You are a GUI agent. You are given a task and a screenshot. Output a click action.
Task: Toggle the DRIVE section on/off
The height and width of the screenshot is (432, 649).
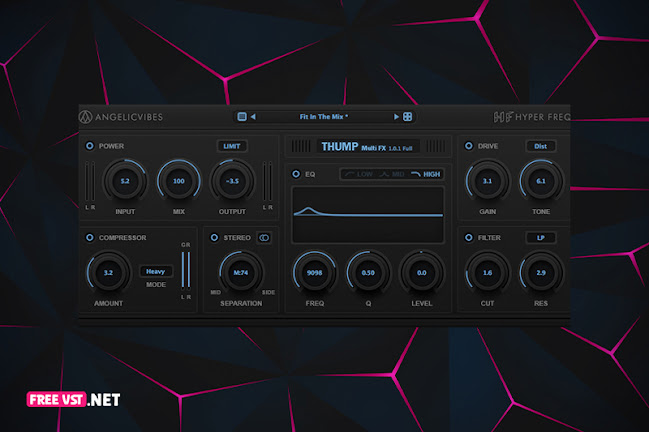pos(469,146)
